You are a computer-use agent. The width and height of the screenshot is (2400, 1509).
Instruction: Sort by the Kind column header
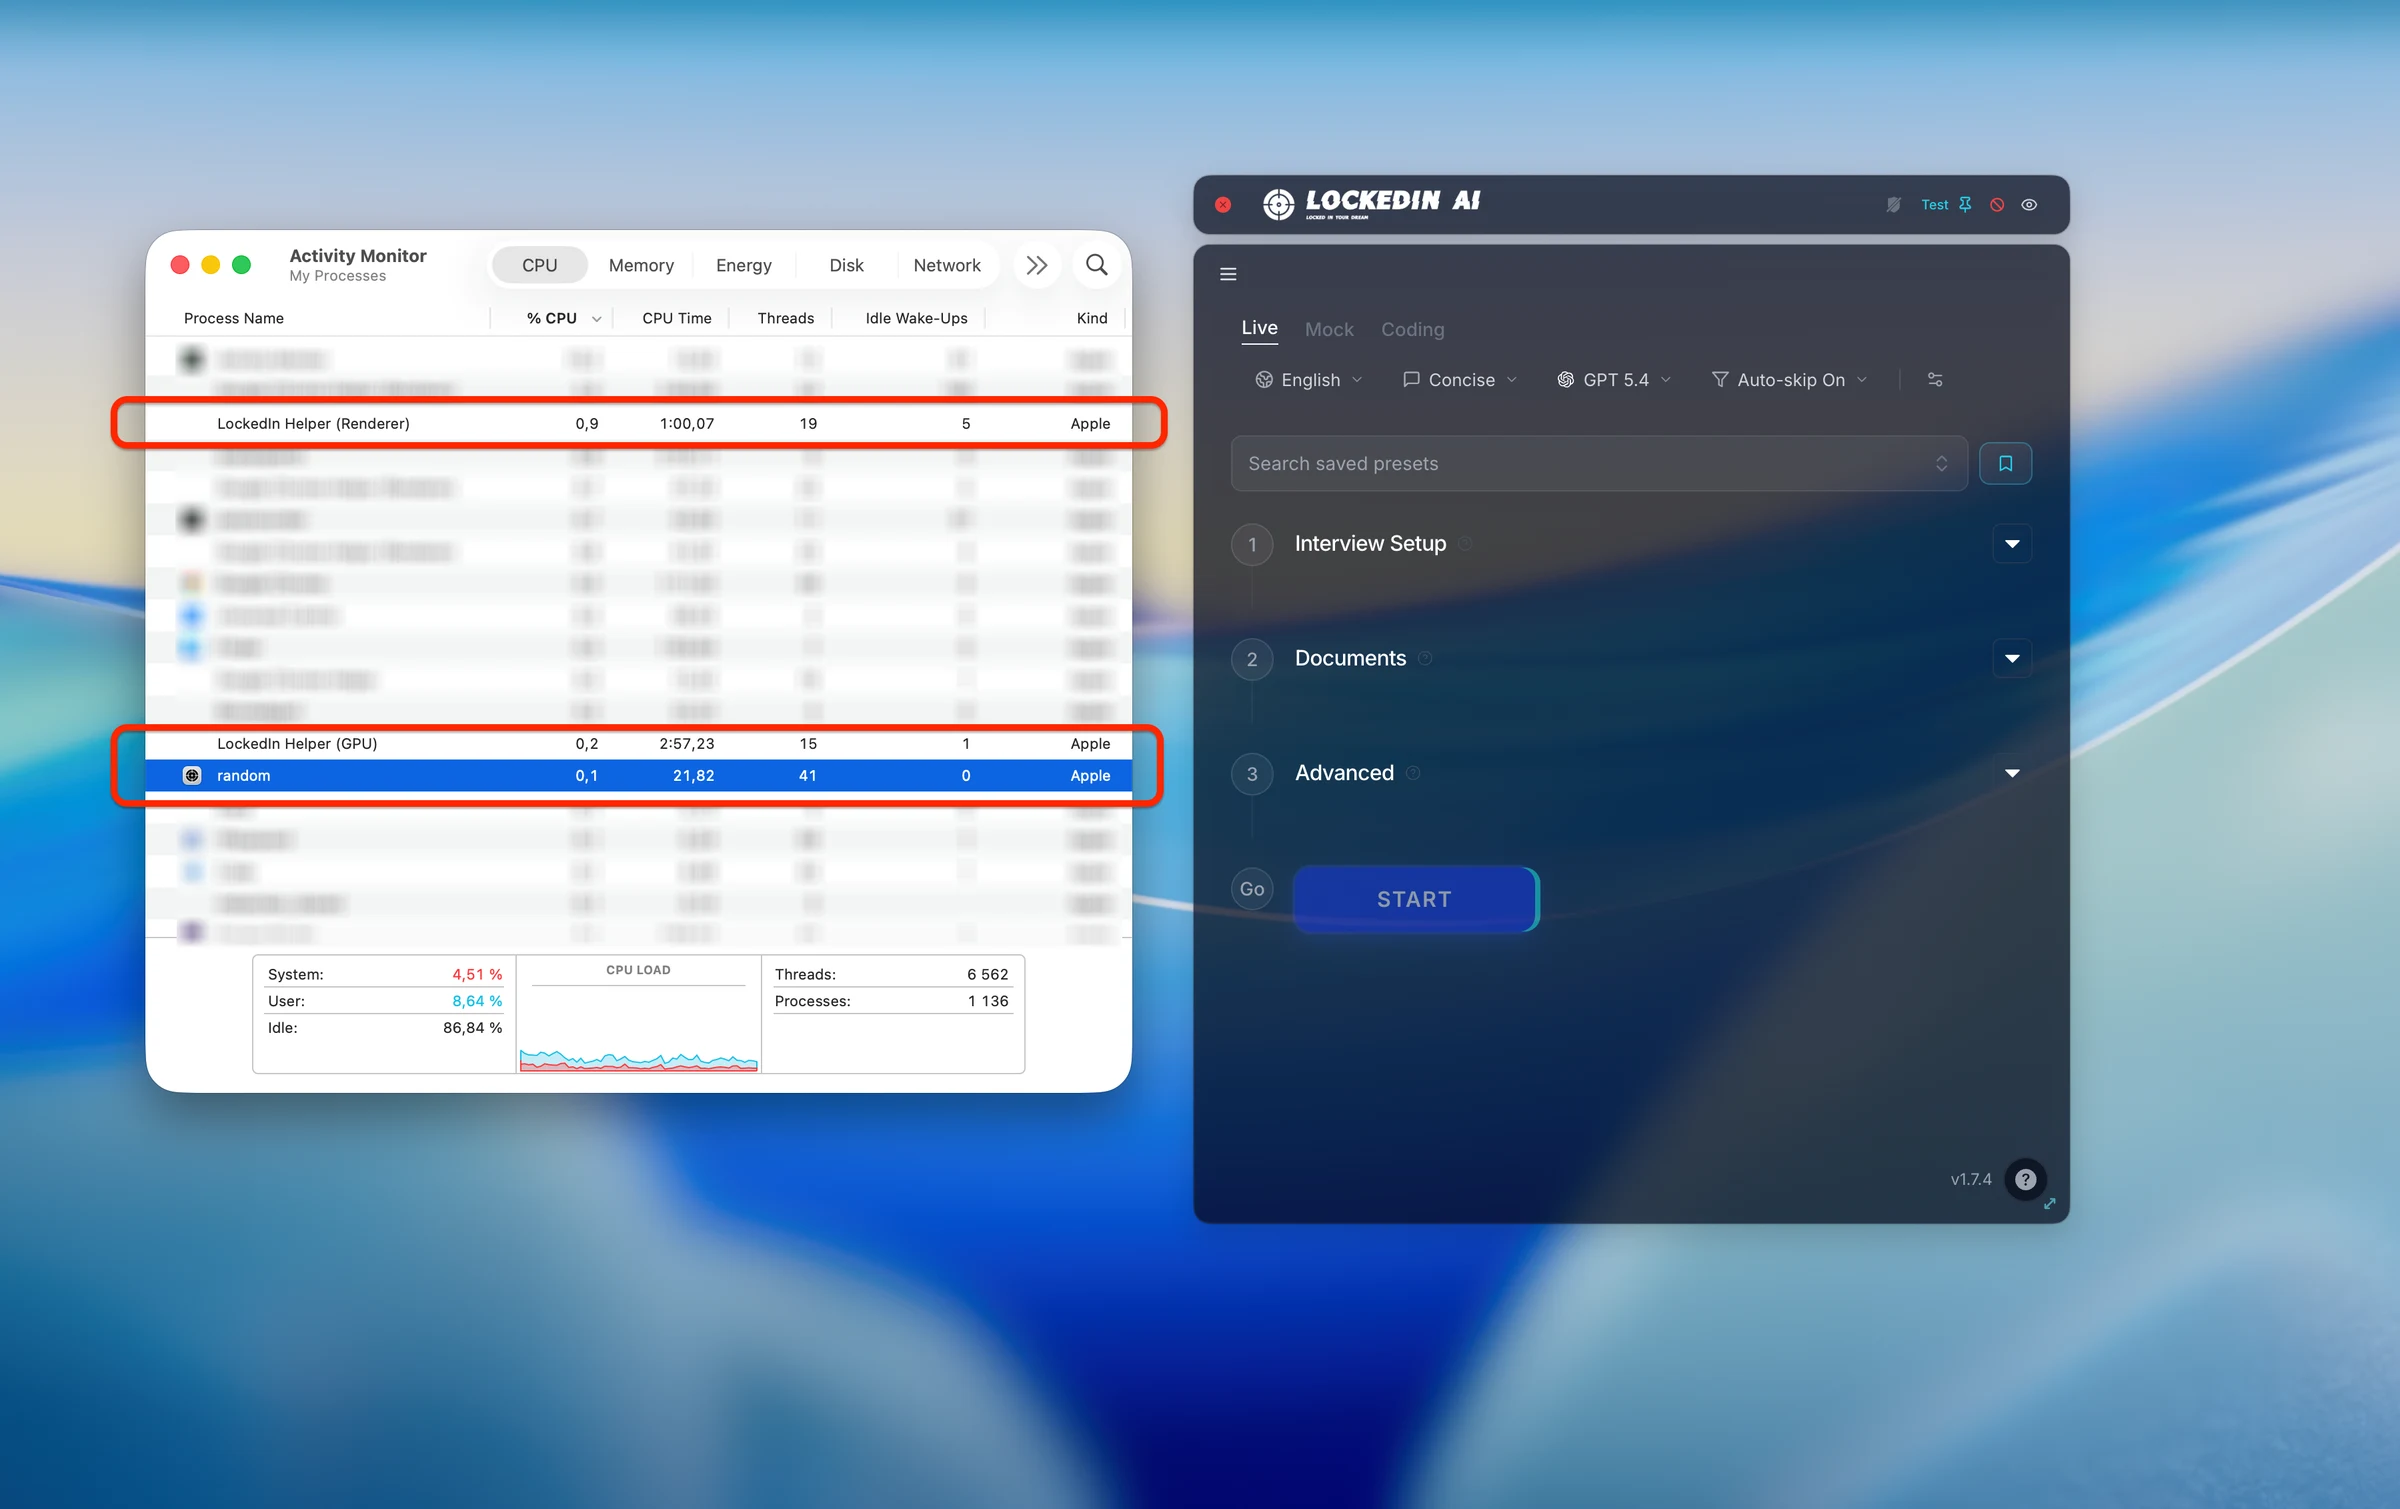[x=1091, y=318]
